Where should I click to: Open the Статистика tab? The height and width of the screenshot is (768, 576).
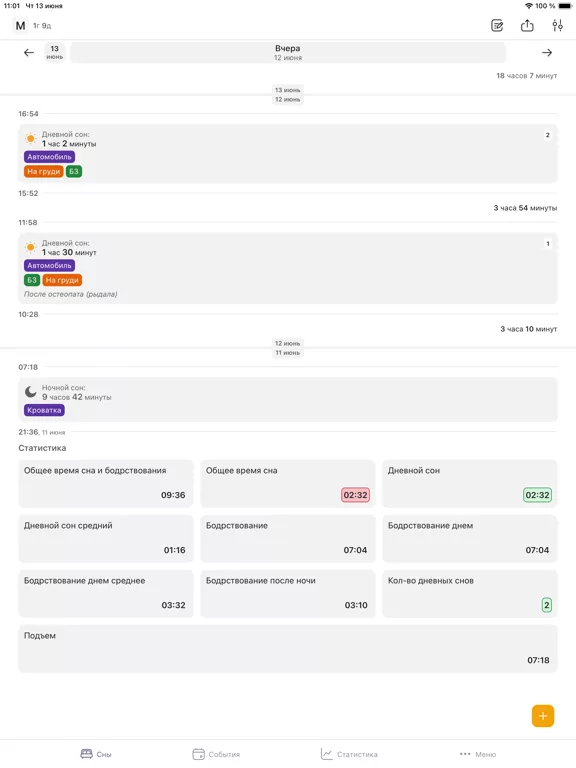[349, 754]
